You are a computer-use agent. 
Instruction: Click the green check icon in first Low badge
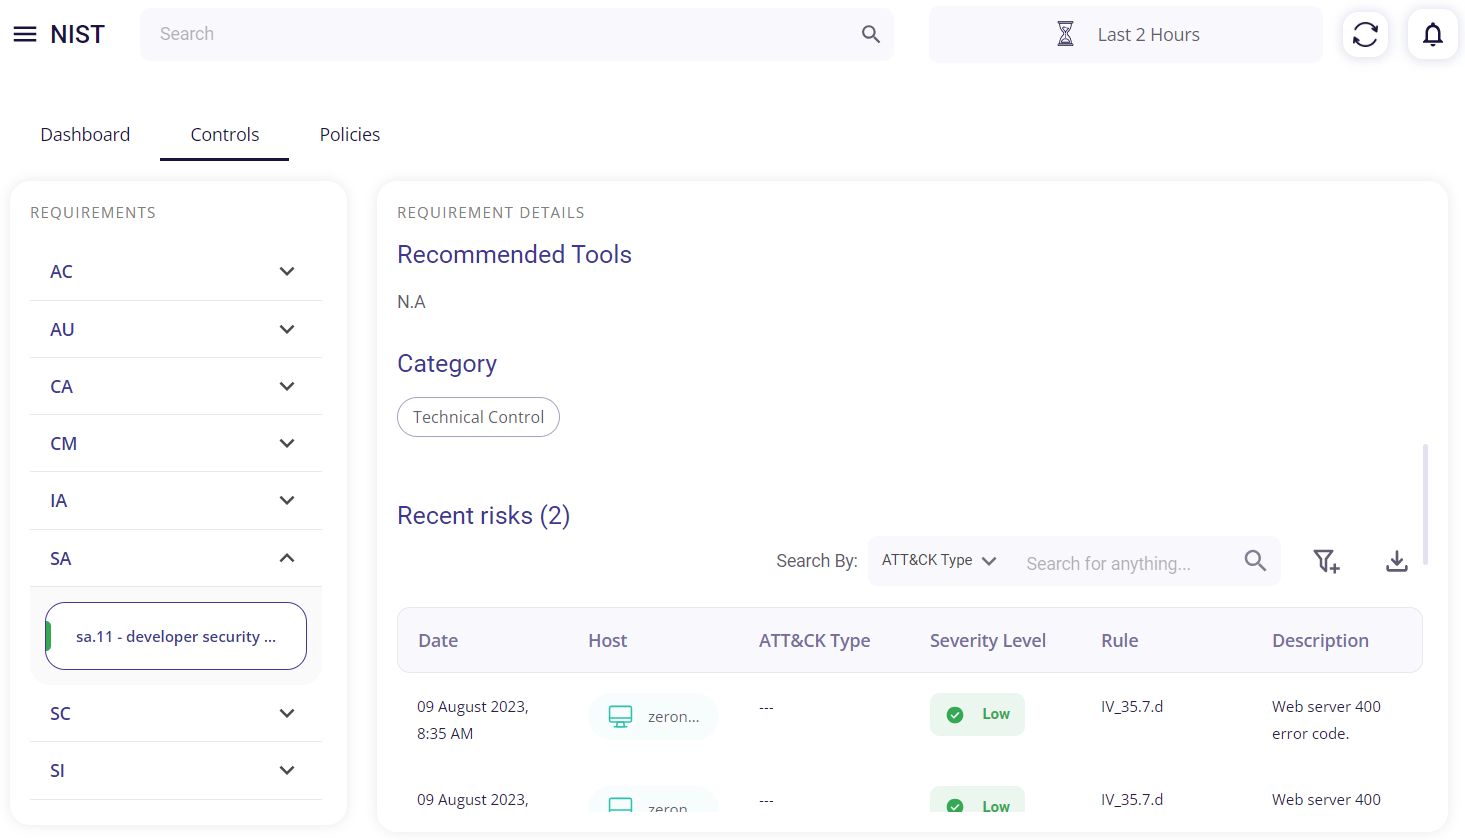(x=955, y=715)
